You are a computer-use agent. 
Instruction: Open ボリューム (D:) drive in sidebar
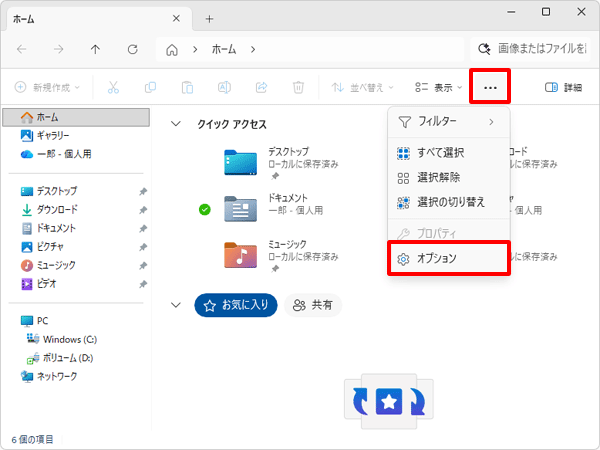[60, 358]
